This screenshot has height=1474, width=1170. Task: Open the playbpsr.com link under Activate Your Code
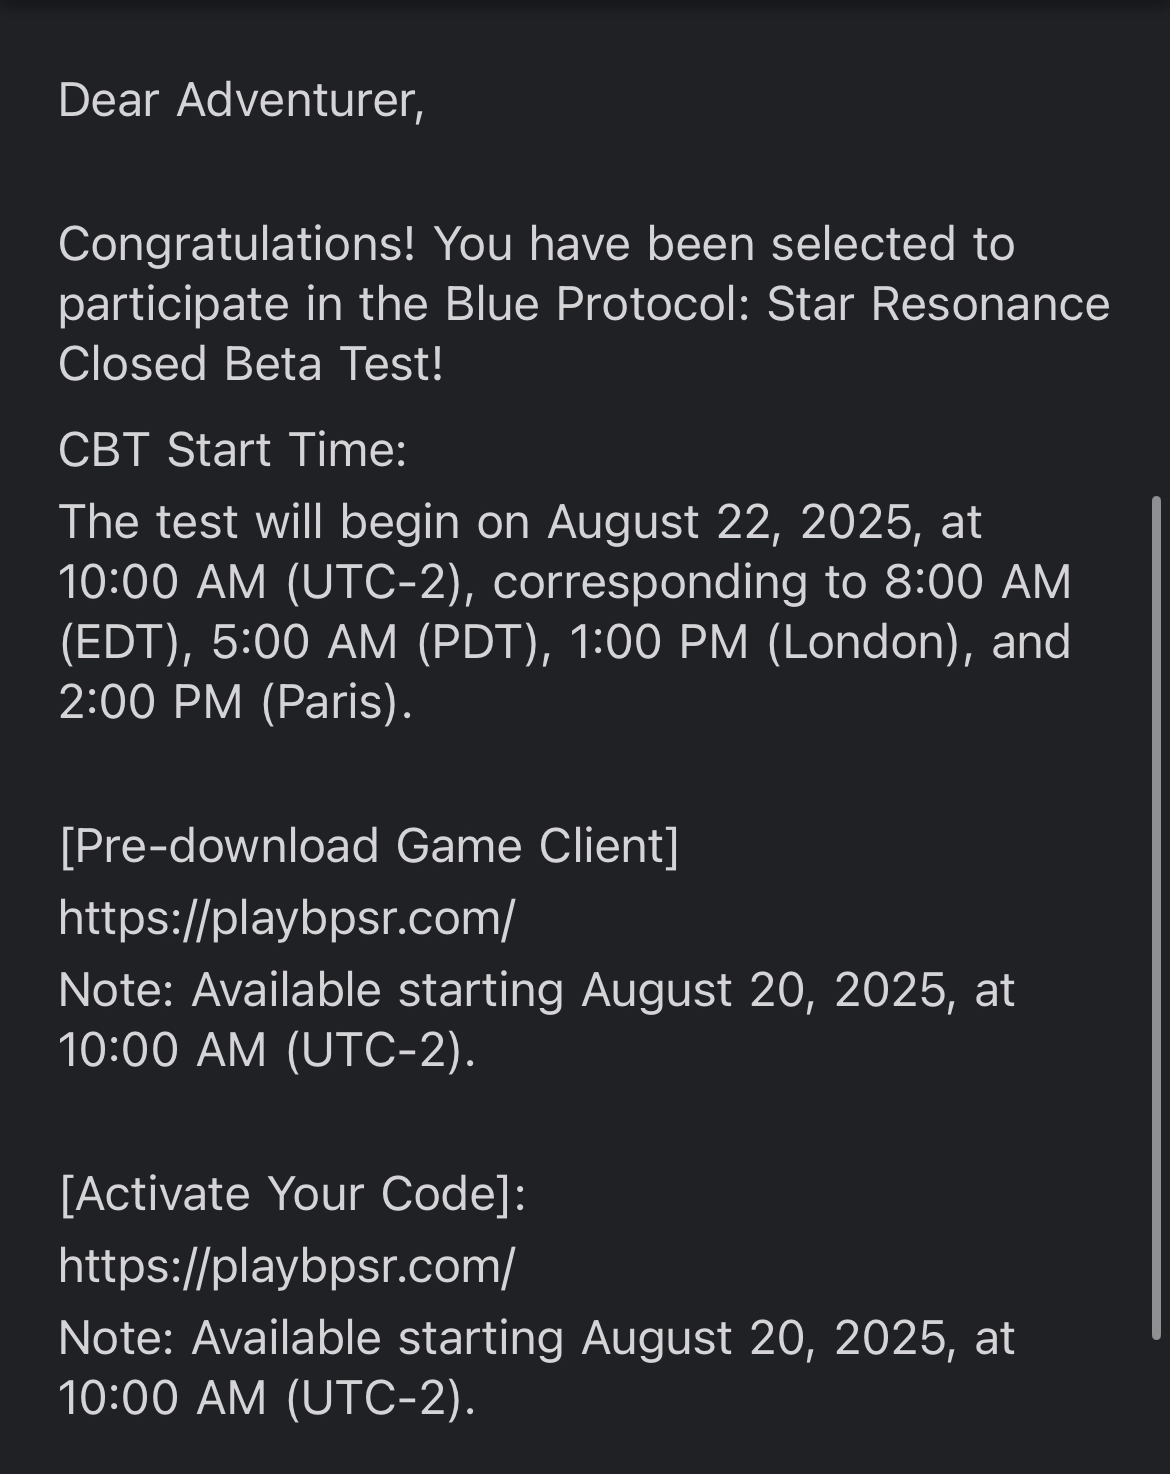[x=286, y=1265]
